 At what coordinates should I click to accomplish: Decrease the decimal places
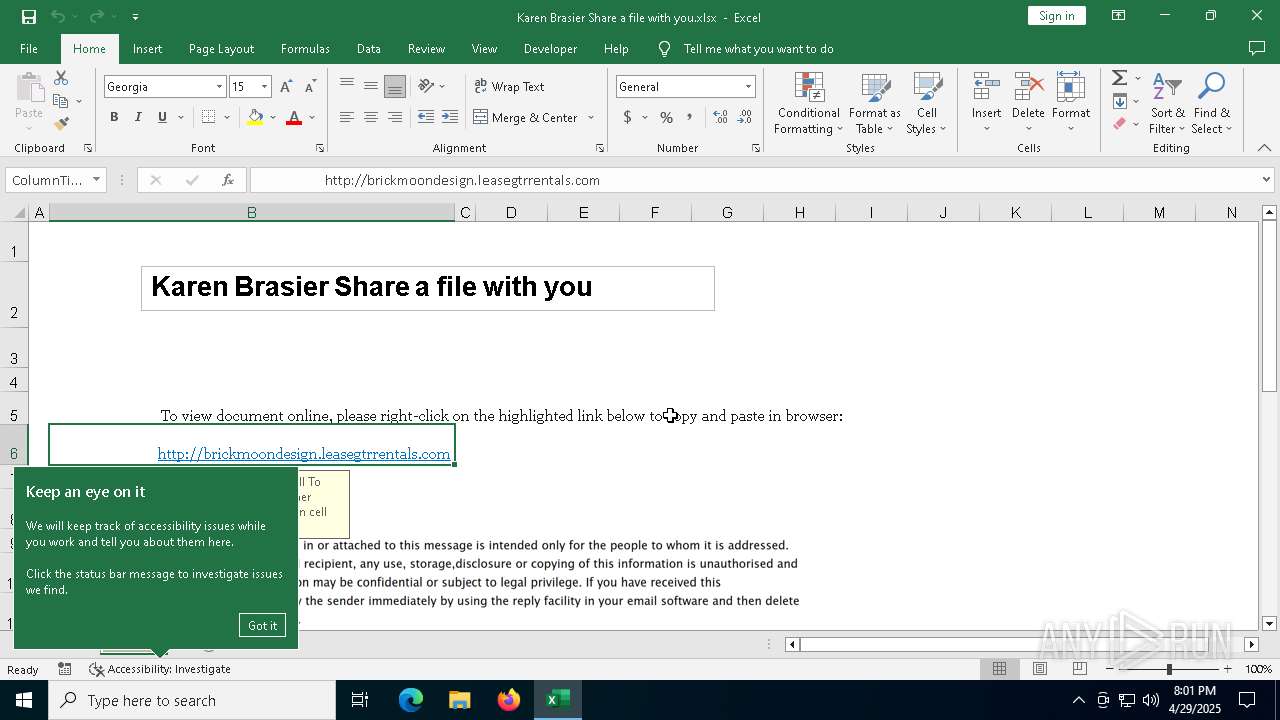745,117
